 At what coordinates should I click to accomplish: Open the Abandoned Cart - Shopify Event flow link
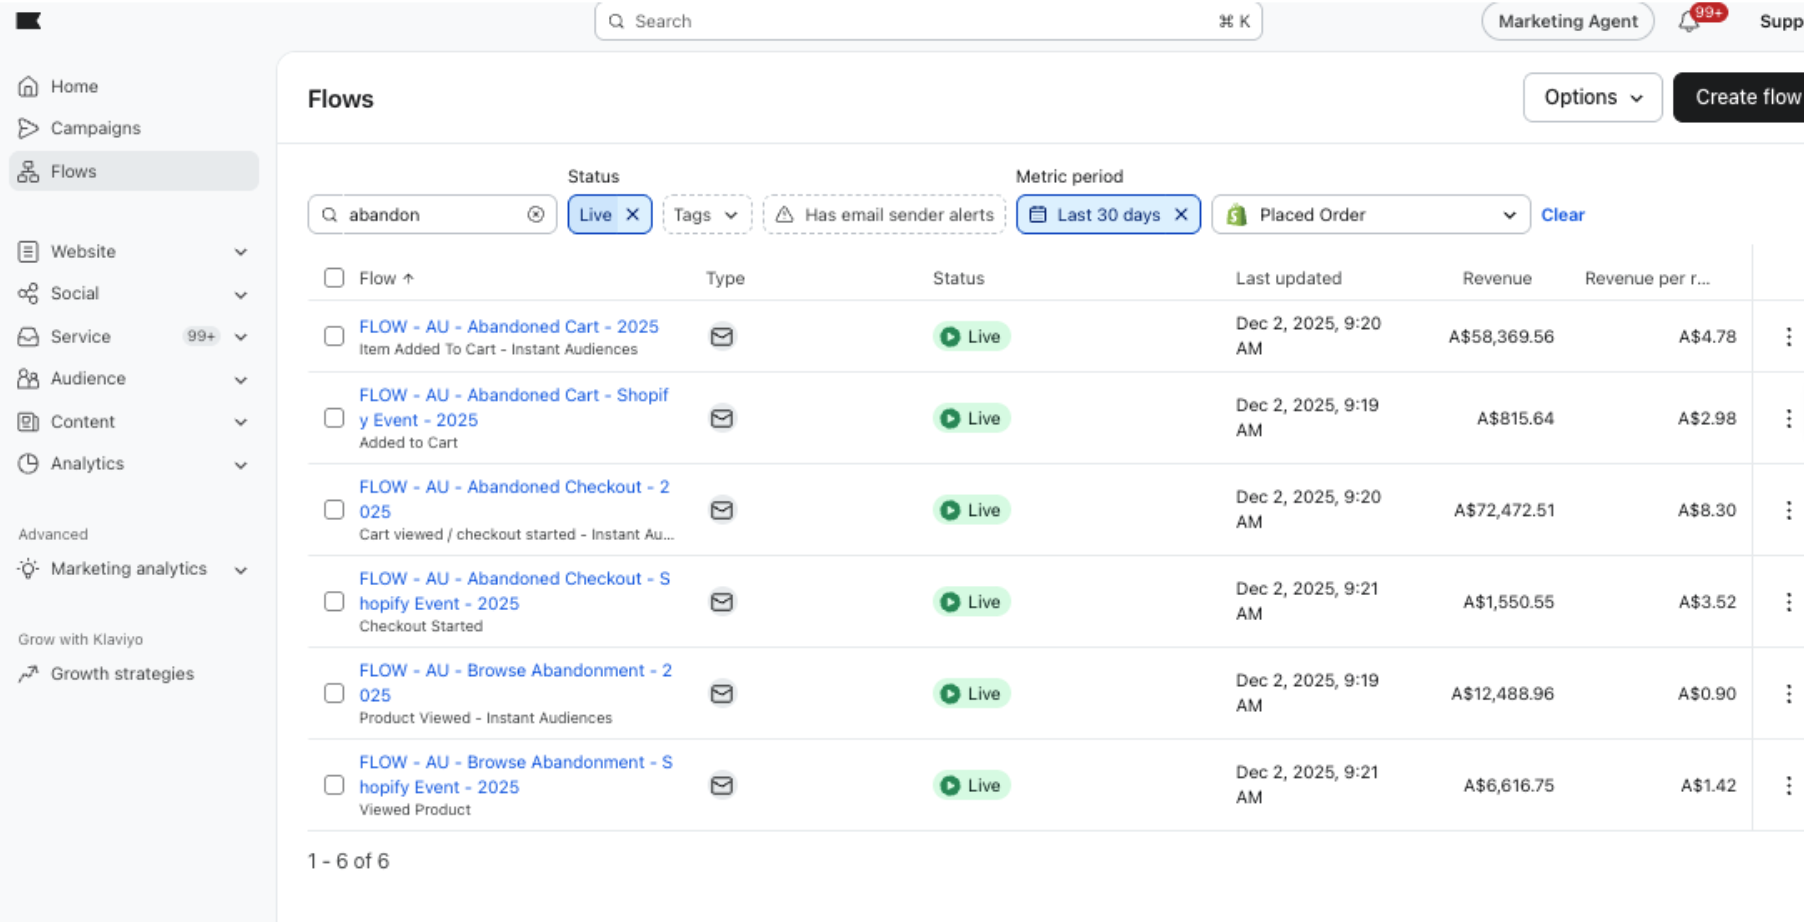514,408
